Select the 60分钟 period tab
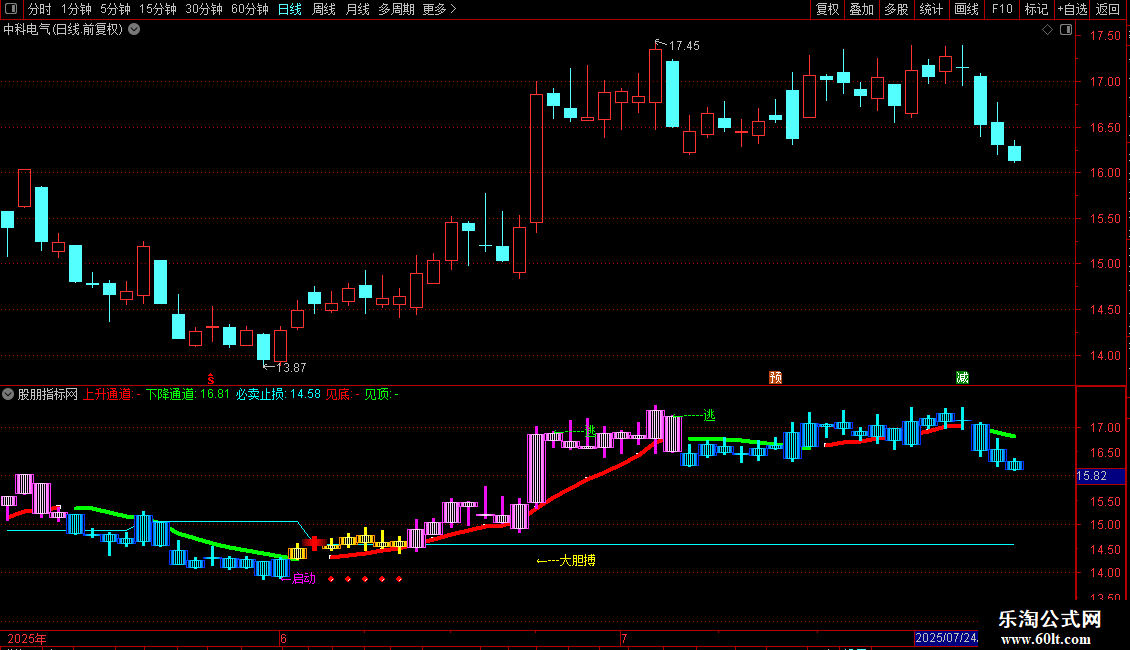The image size is (1130, 650). coord(249,9)
